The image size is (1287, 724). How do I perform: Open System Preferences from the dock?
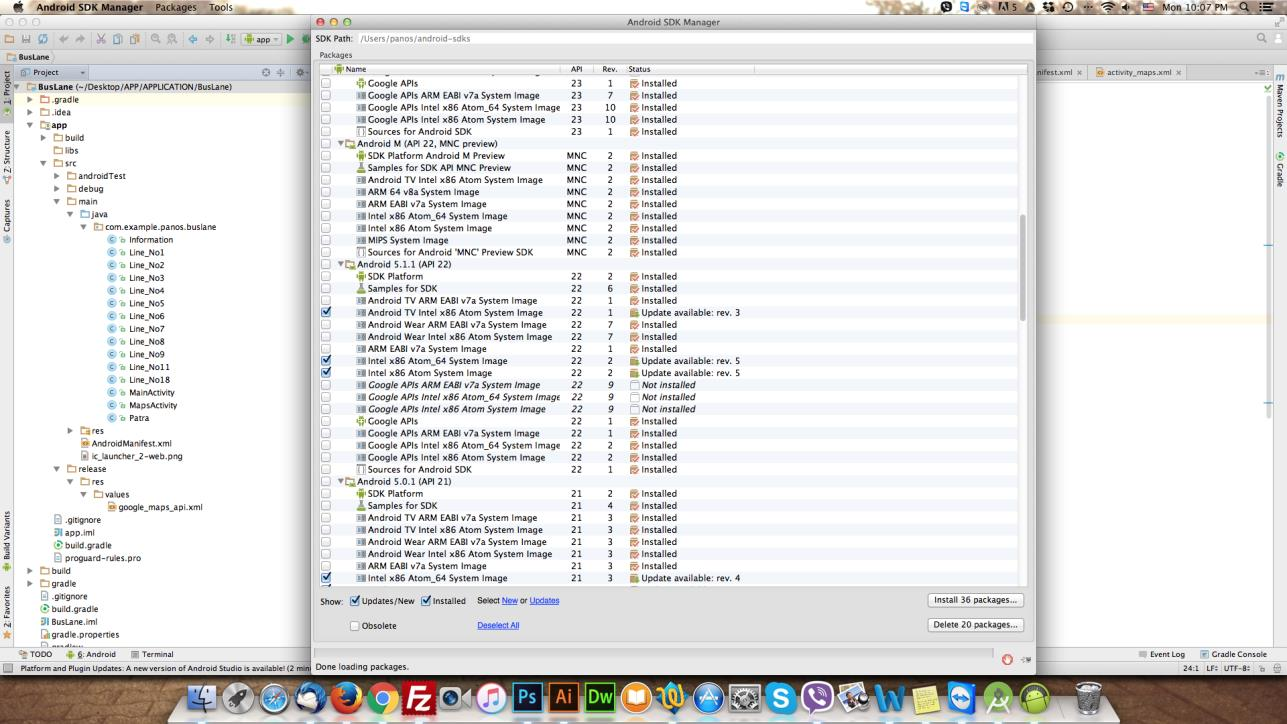pyautogui.click(x=746, y=698)
